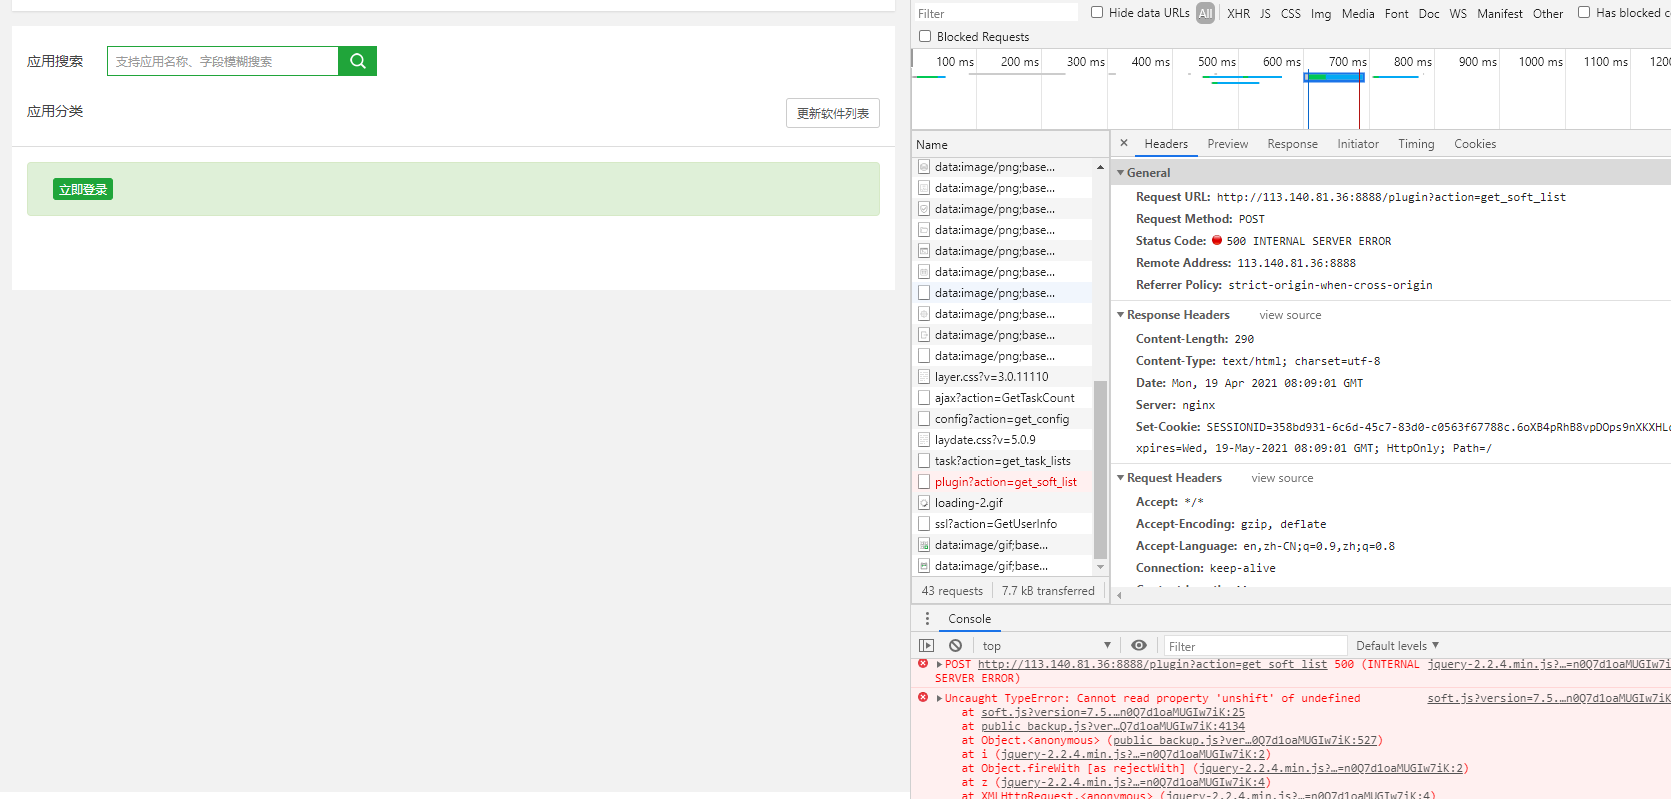This screenshot has height=799, width=1671.
Task: Toggle the console sidebar icon
Action: pos(927,646)
